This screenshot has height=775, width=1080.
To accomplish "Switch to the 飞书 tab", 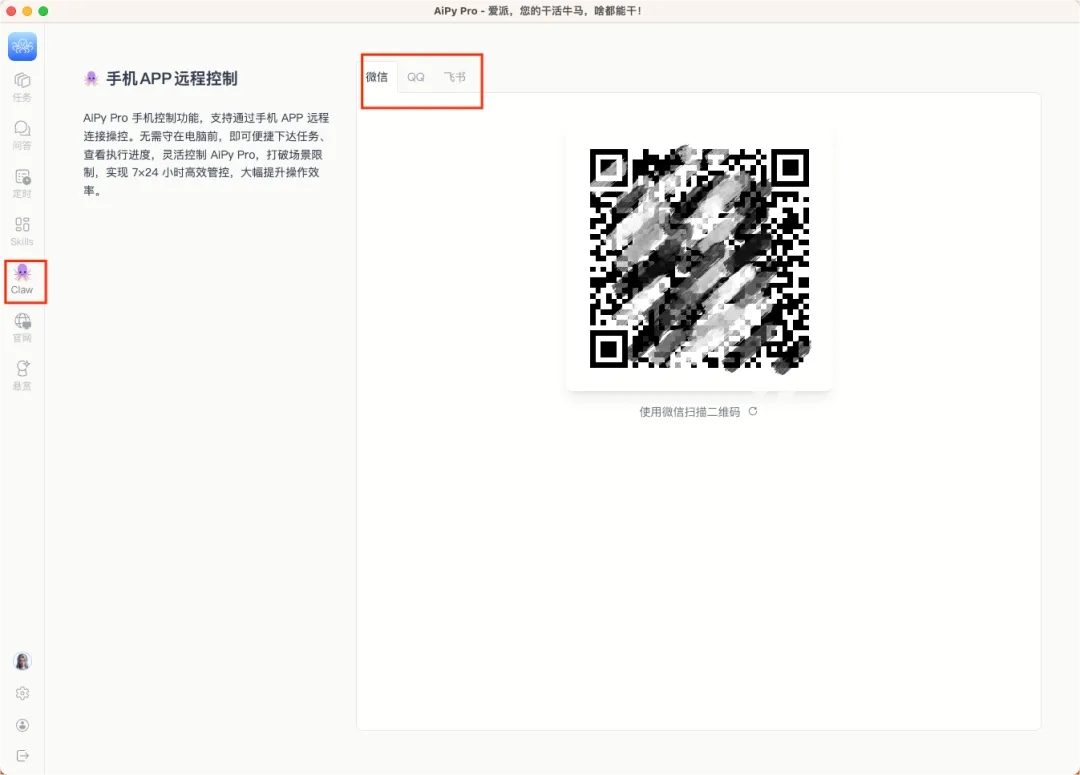I will [x=455, y=77].
